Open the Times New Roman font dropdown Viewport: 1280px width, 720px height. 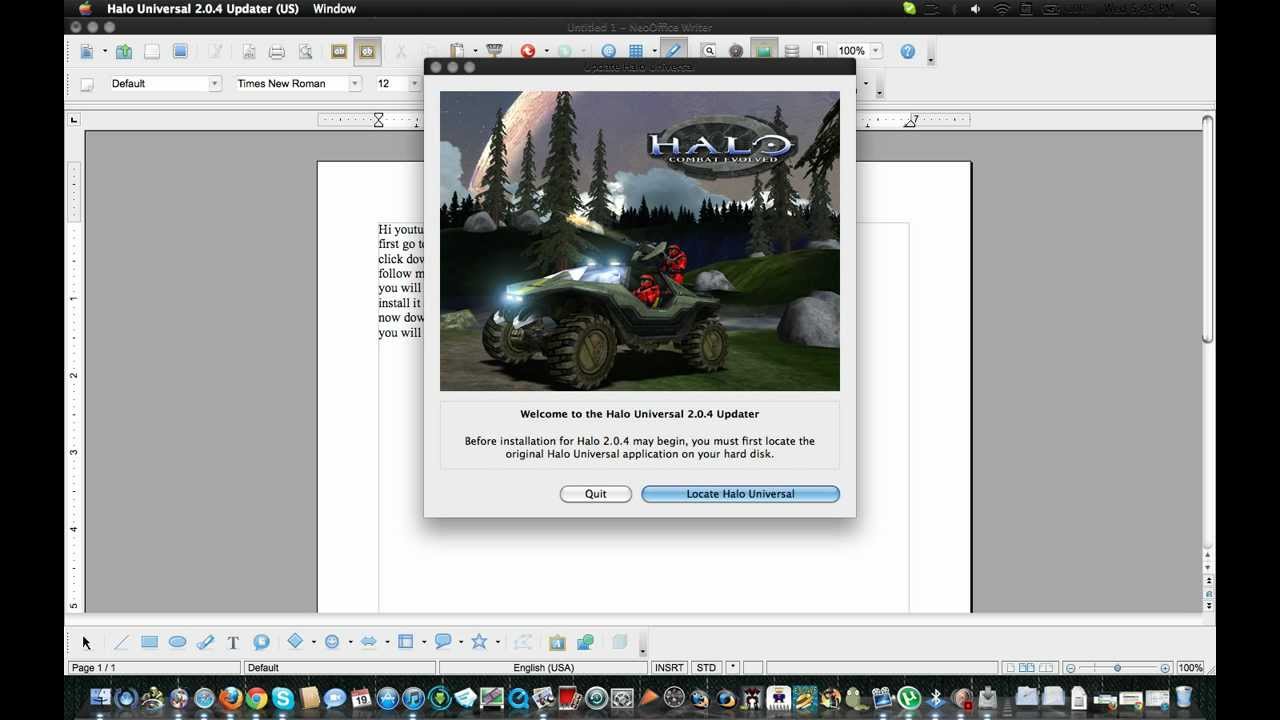354,84
